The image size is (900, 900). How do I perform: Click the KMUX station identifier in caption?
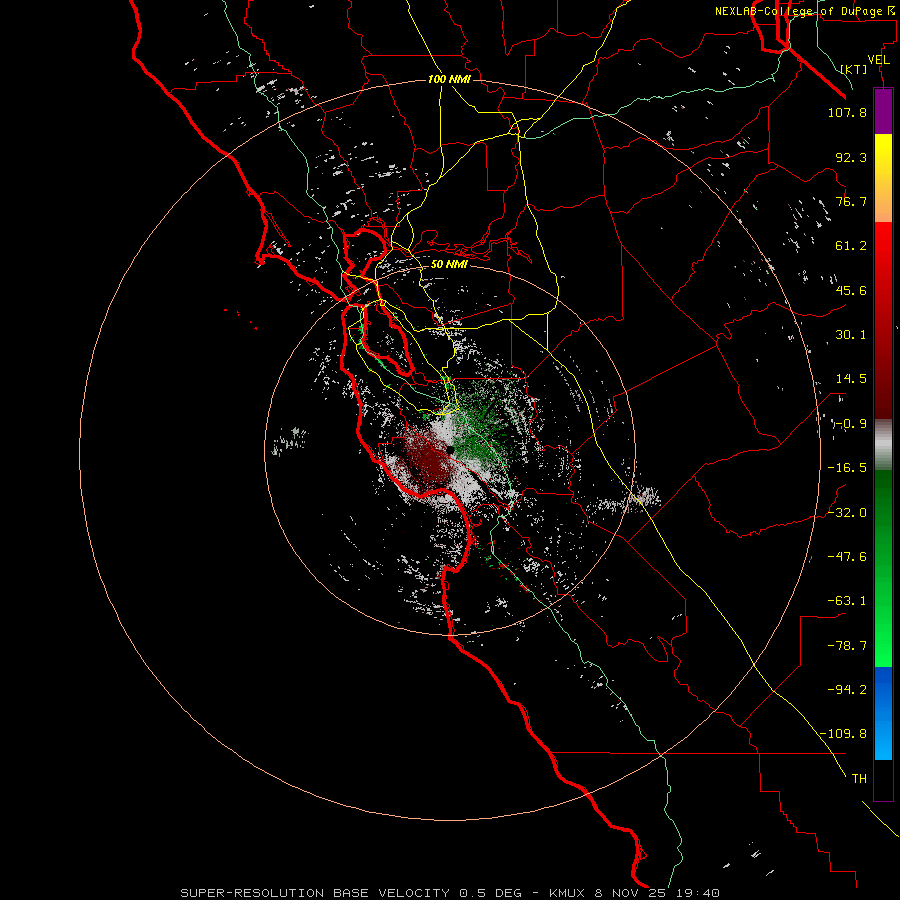[567, 893]
